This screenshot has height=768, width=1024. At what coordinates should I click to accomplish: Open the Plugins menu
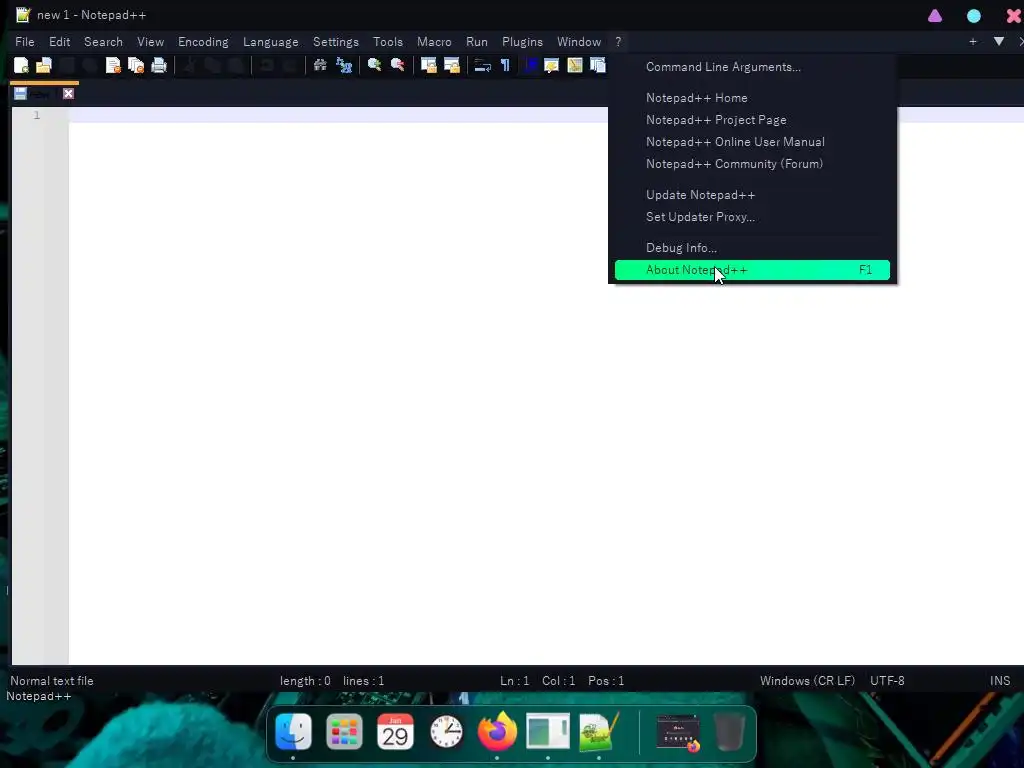click(522, 42)
